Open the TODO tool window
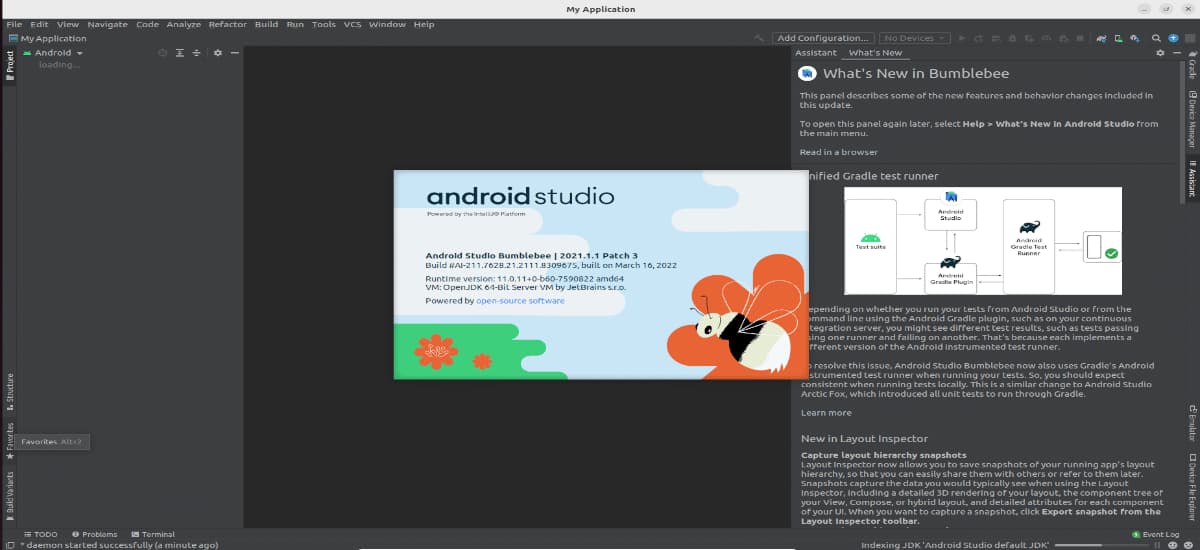The image size is (1200, 550). [40, 535]
